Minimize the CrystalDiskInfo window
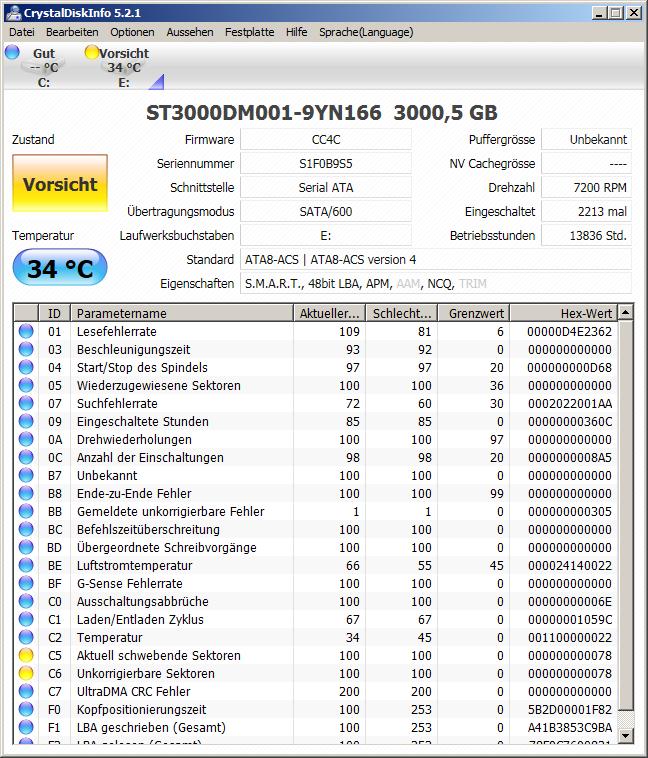Screen dimensions: 648x758 pyautogui.click(x=599, y=13)
